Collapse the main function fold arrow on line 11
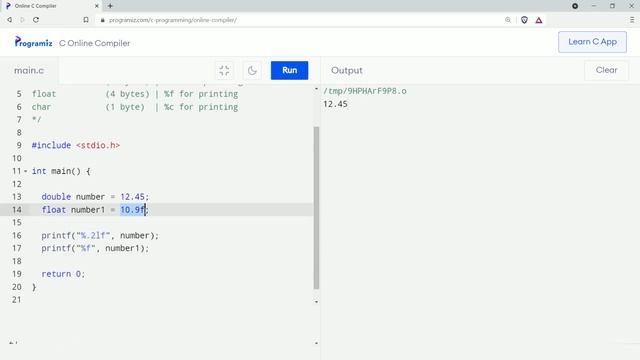Image resolution: width=640 pixels, height=360 pixels. coord(25,171)
